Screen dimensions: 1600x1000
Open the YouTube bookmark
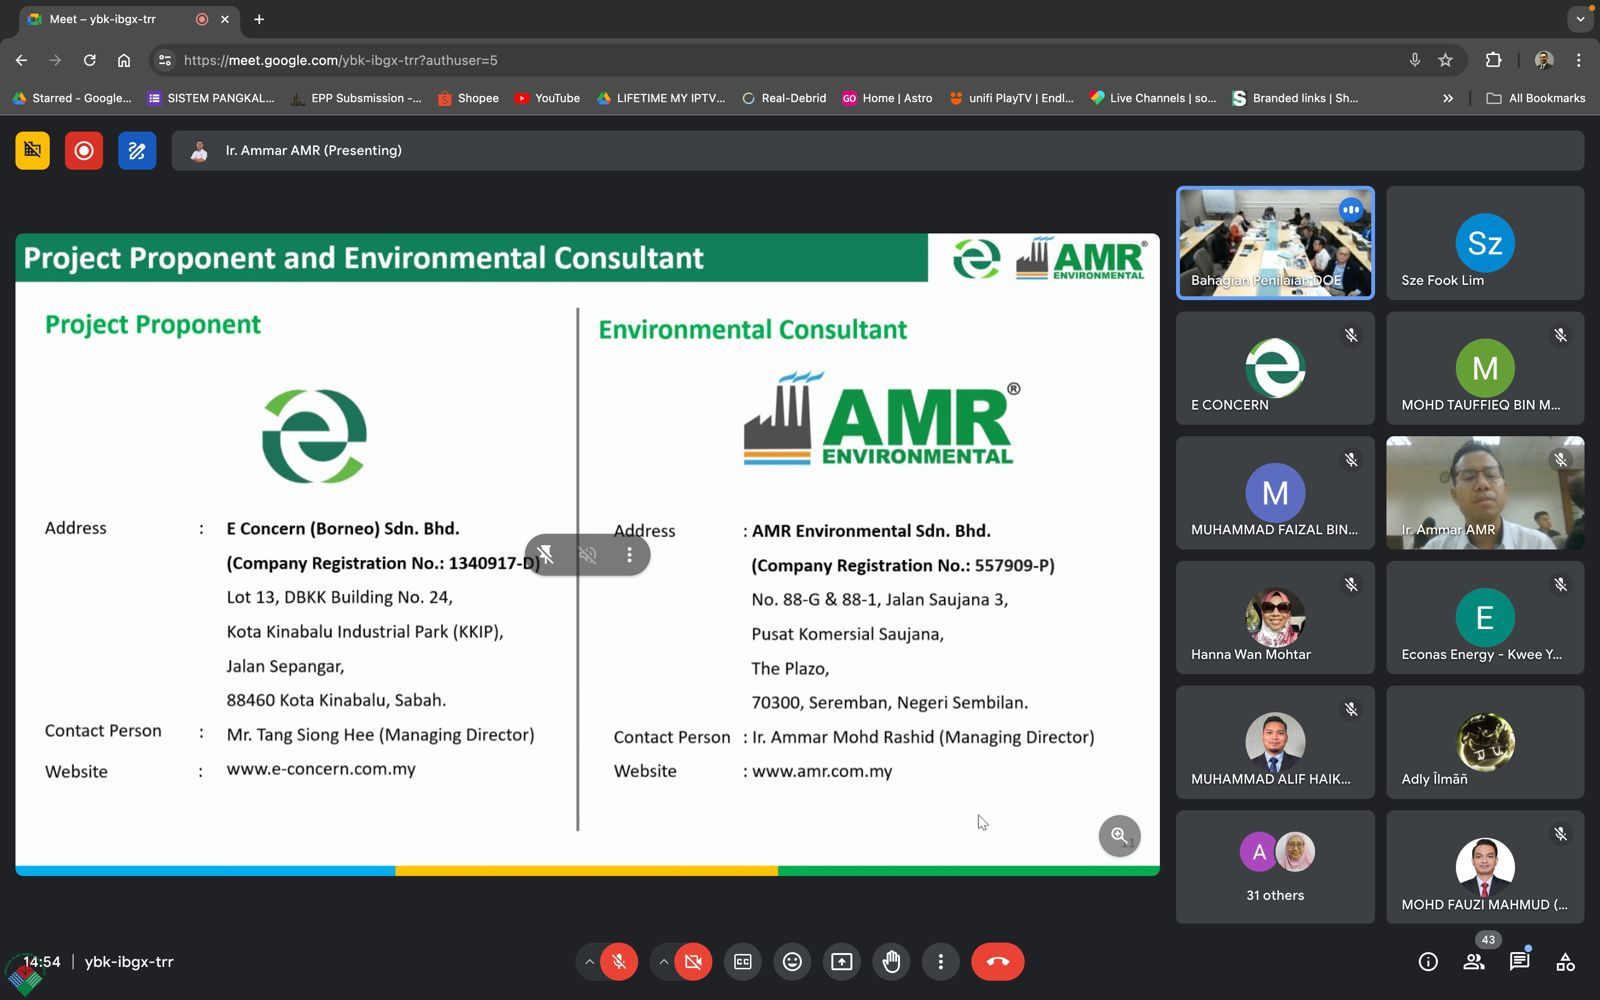point(547,98)
